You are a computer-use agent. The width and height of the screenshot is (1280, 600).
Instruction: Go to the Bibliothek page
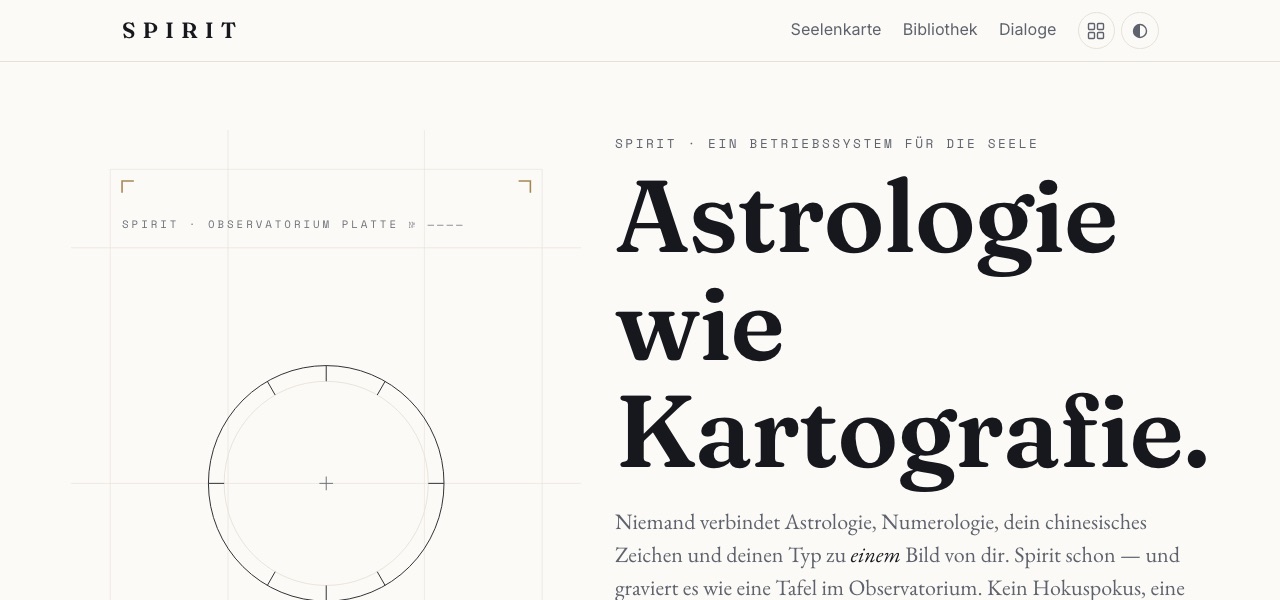[940, 30]
